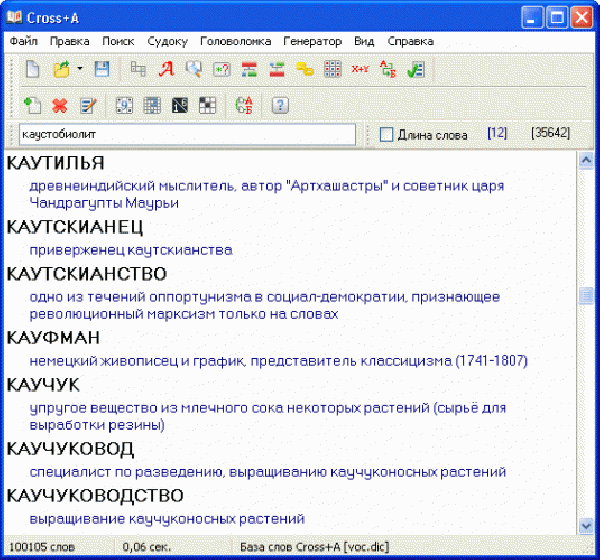Click the new document icon
This screenshot has height=560, width=600.
33,70
